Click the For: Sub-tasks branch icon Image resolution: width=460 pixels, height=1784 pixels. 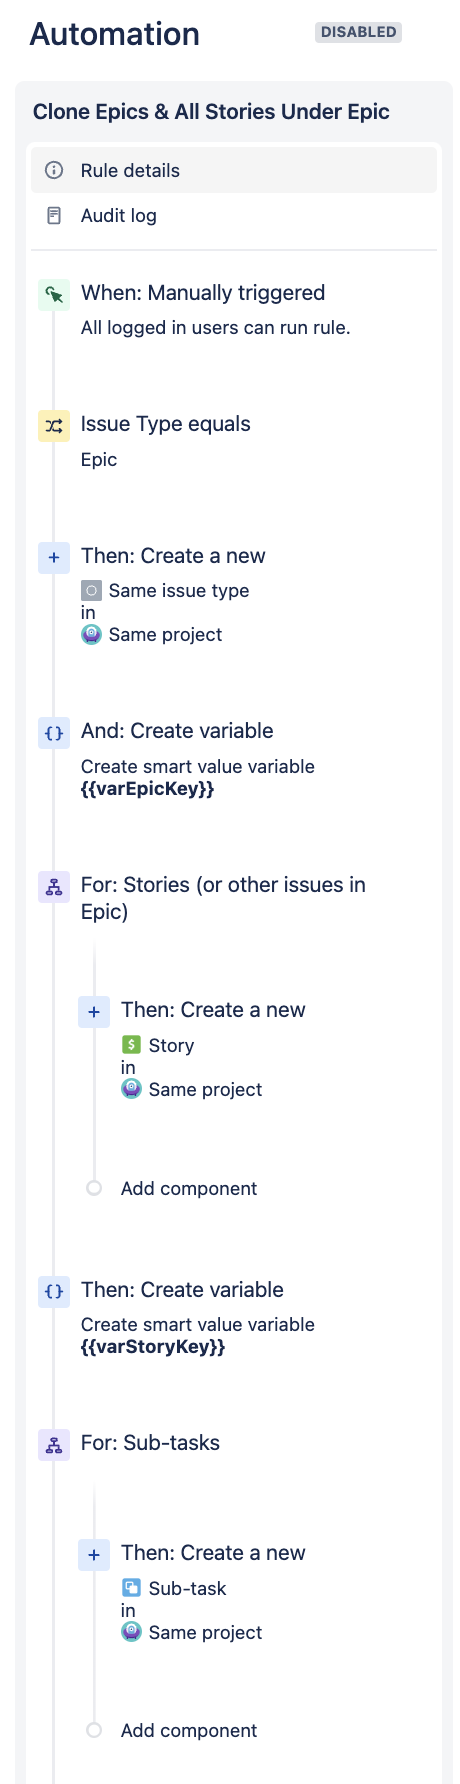(54, 1445)
